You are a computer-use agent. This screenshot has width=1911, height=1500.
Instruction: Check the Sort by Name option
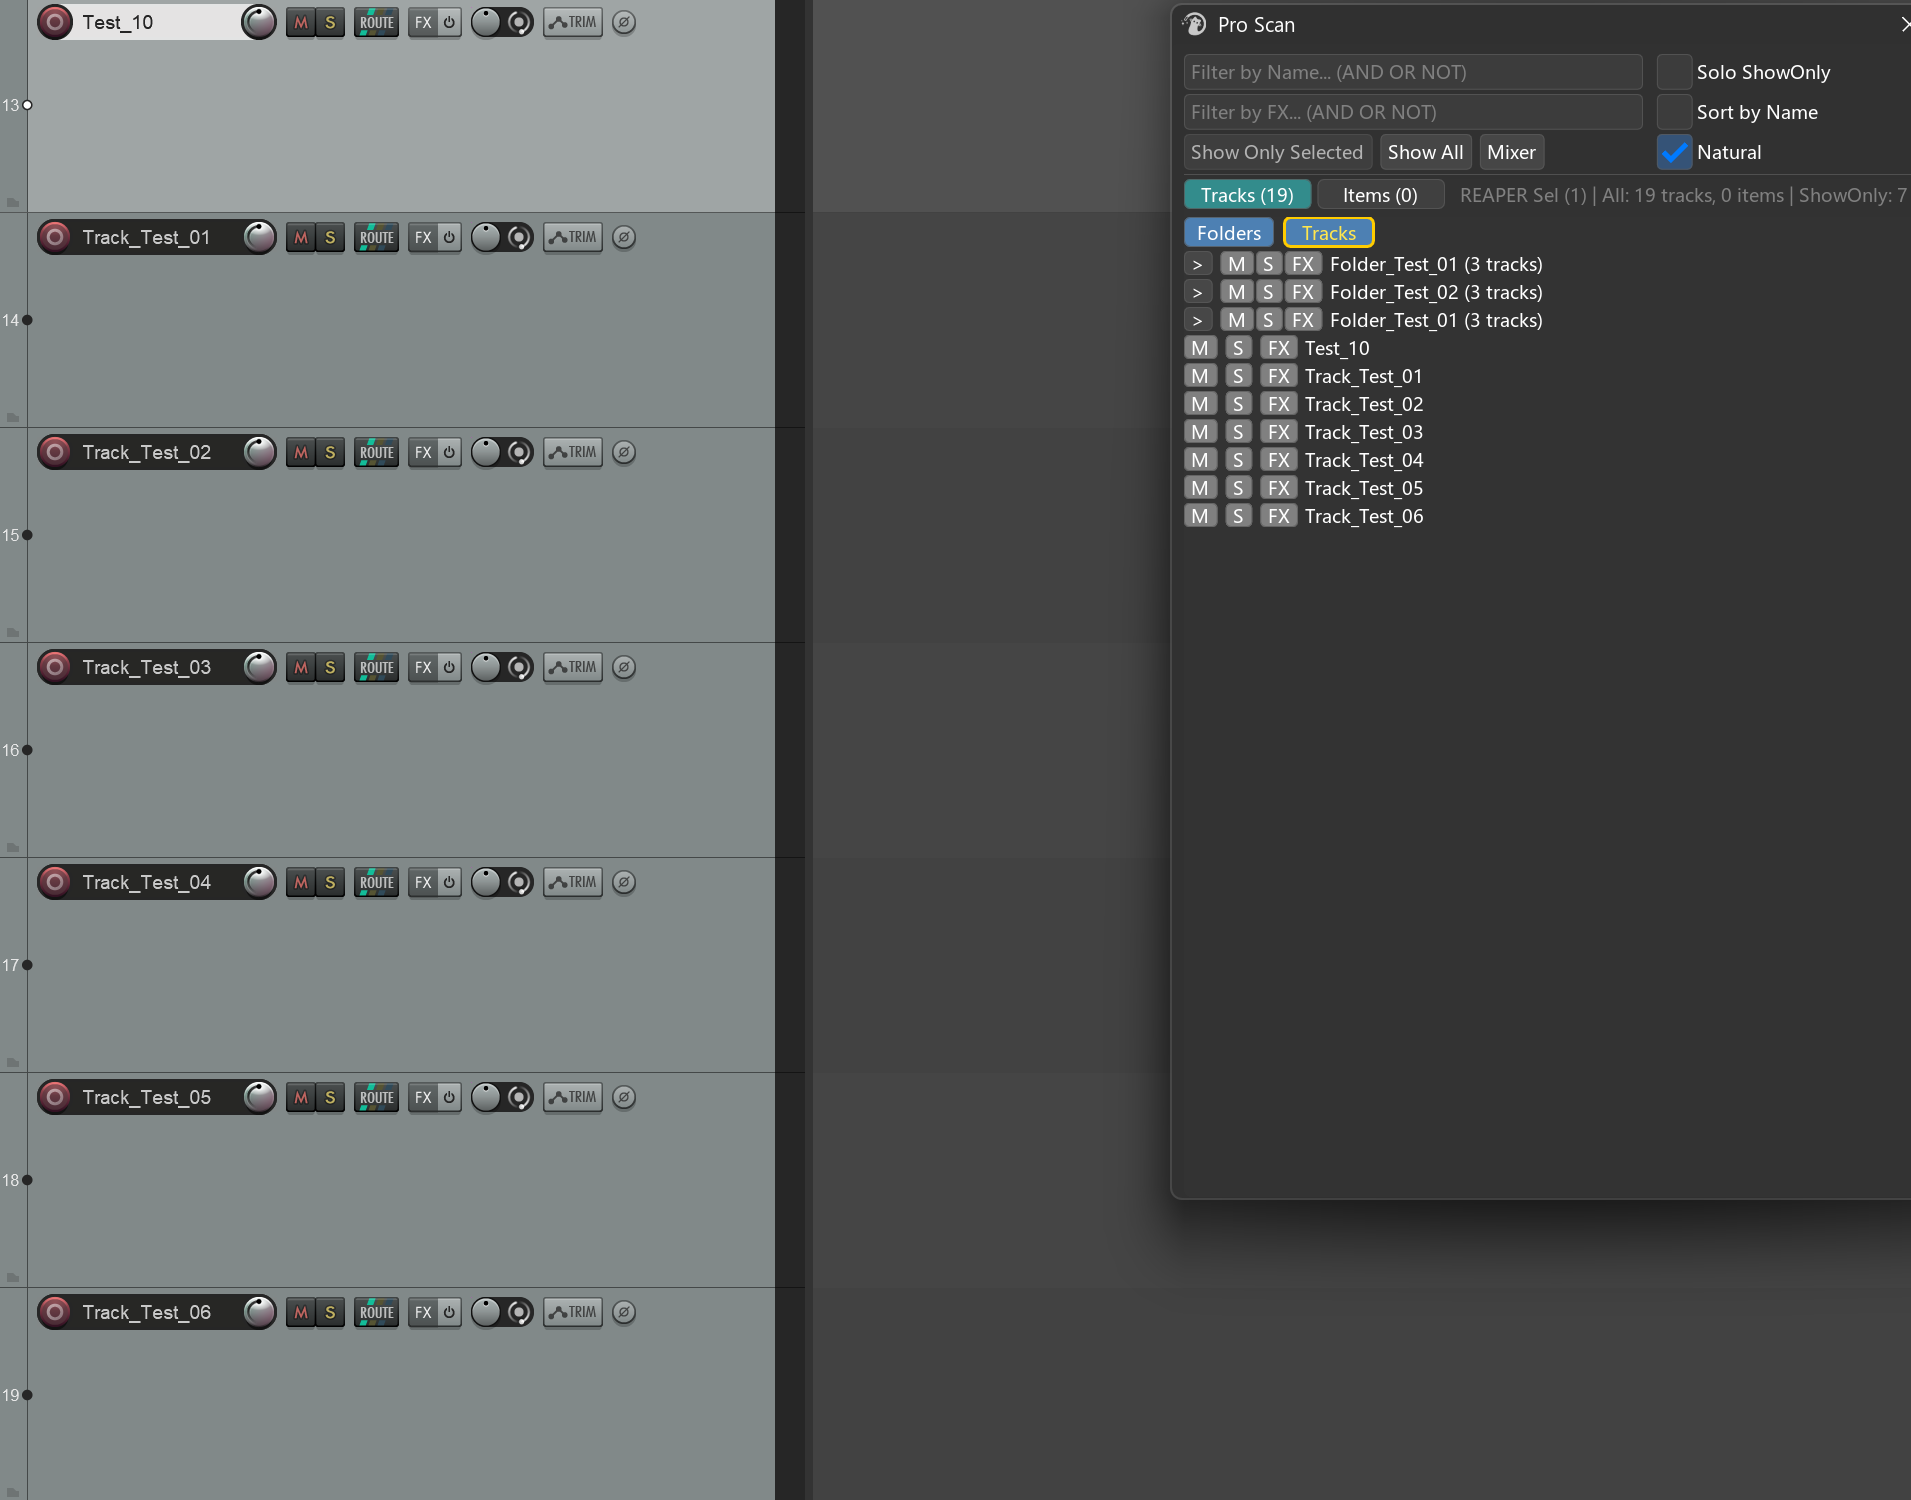tap(1674, 112)
